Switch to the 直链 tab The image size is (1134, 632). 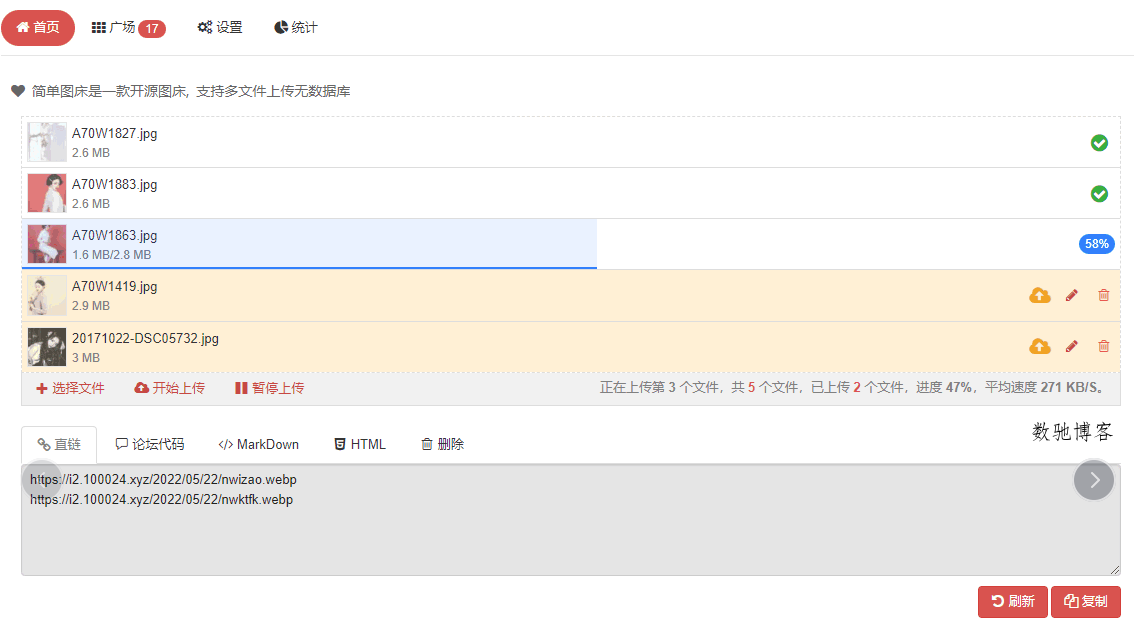pyautogui.click(x=59, y=445)
